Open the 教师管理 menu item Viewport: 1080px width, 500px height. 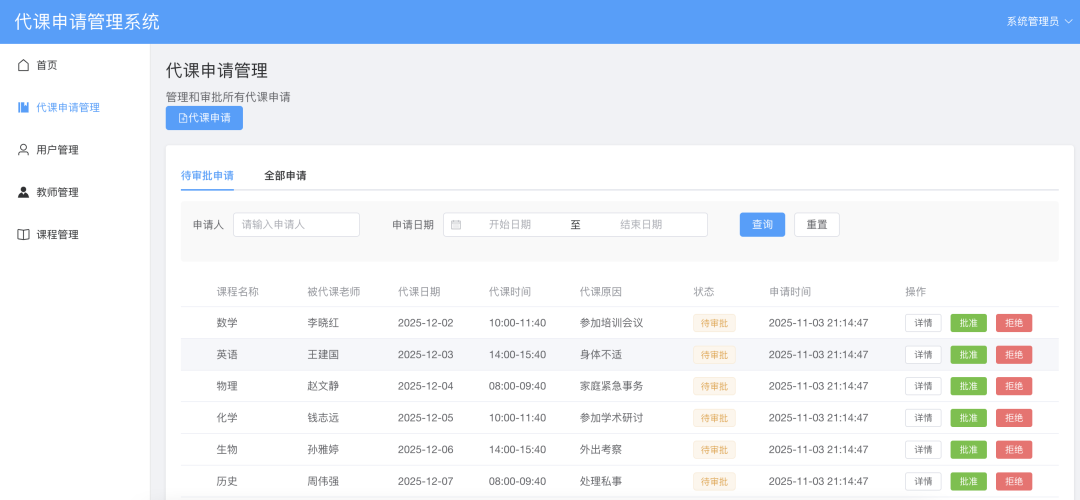coord(75,192)
